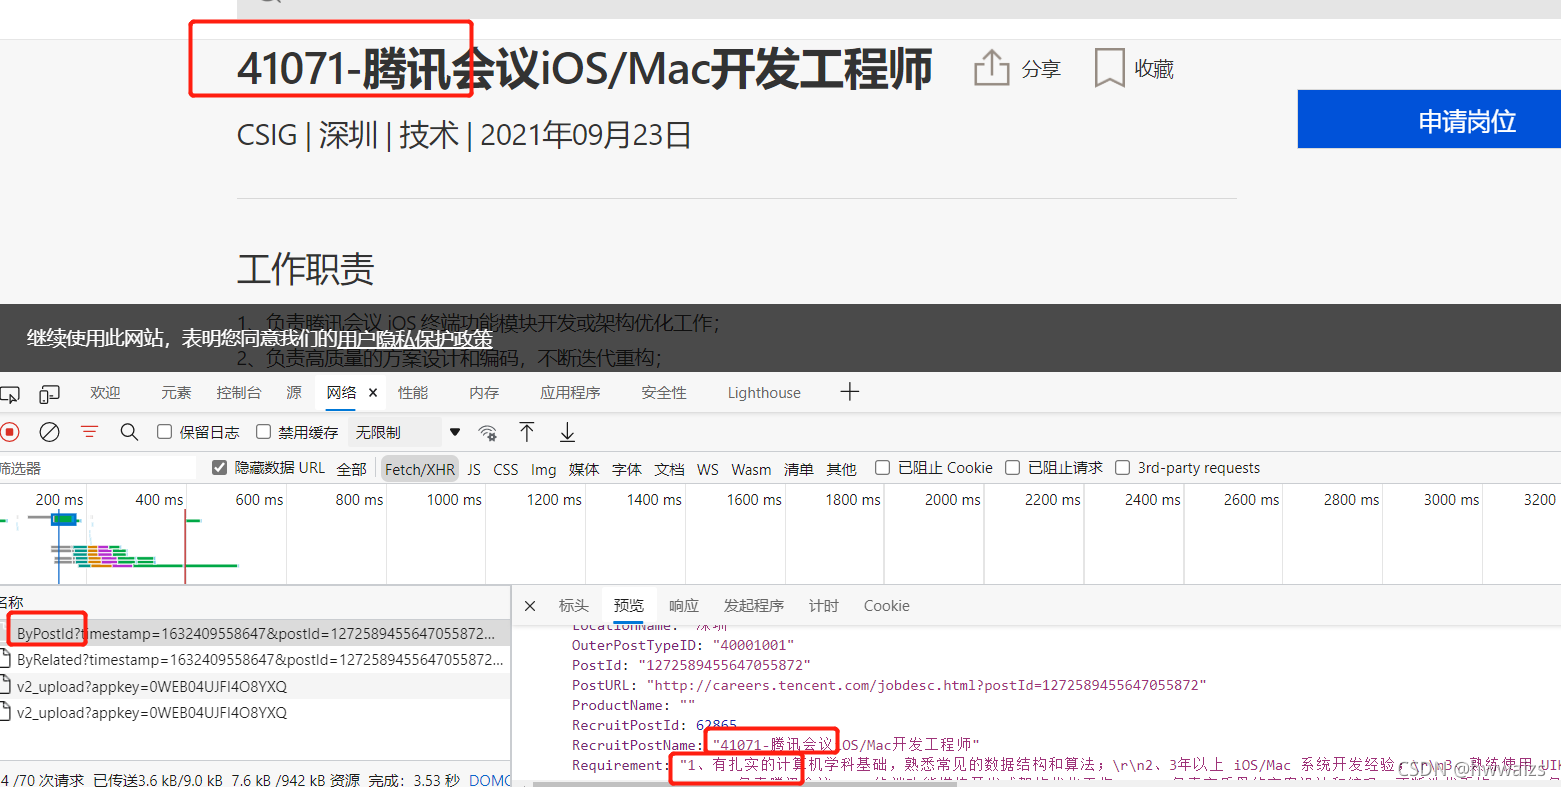Filter requests by 全部

(x=352, y=469)
